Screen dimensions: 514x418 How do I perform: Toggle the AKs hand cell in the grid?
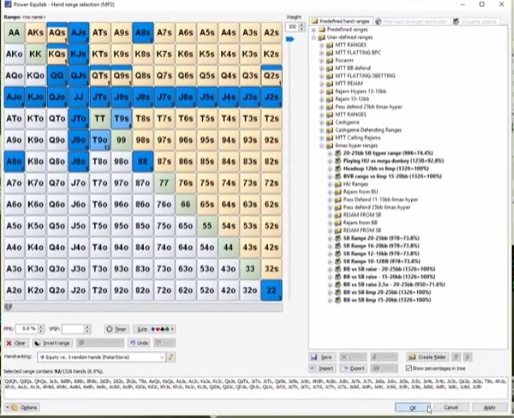click(x=35, y=33)
